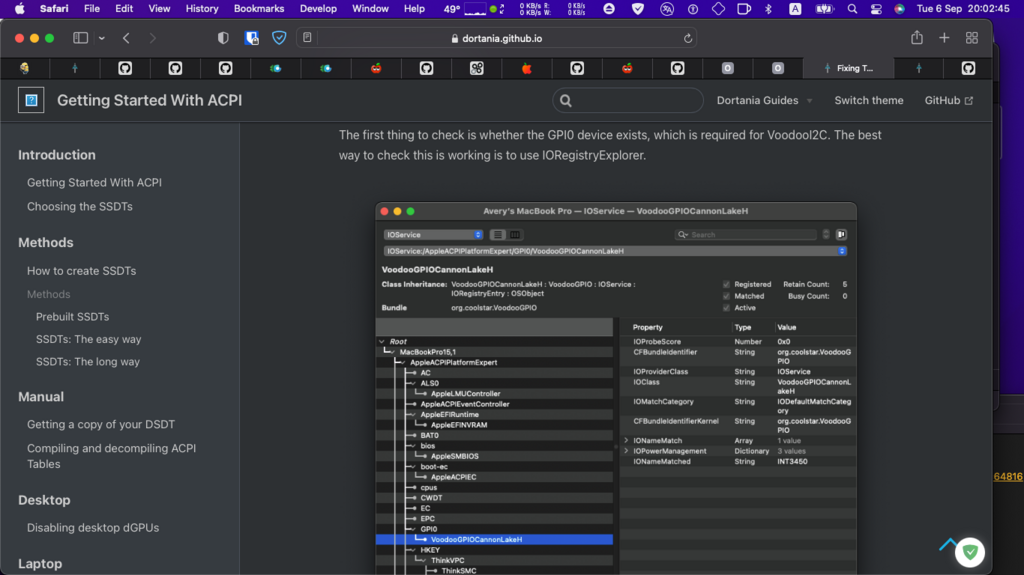
Task: Open the Develop menu in menu bar
Action: [318, 8]
